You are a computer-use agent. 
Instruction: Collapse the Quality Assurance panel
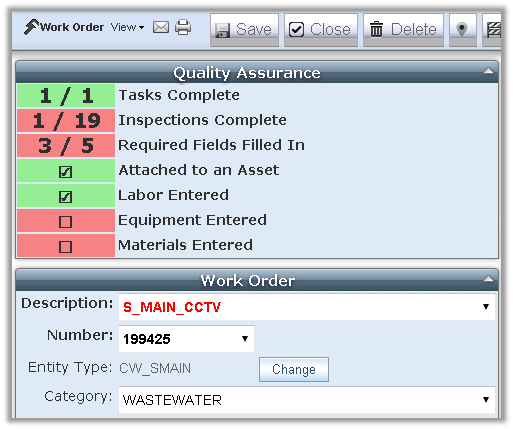click(x=488, y=71)
